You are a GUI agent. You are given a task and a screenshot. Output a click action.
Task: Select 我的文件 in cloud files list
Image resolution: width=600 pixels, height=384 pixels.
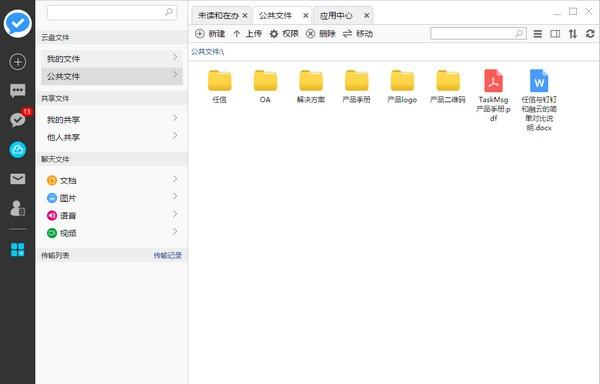click(112, 59)
